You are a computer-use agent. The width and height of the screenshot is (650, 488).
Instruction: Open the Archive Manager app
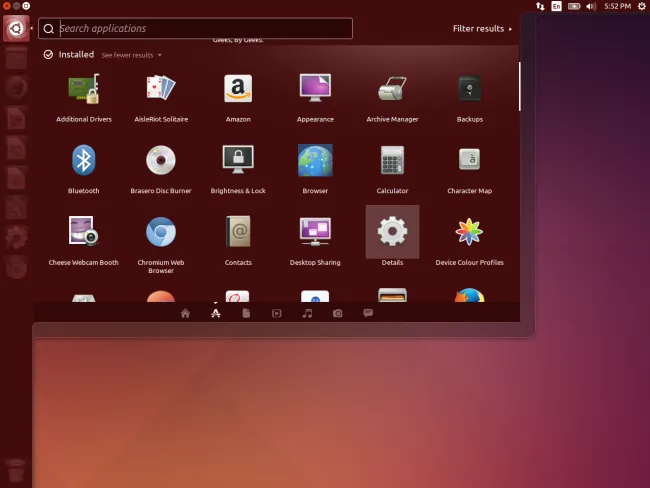392,91
